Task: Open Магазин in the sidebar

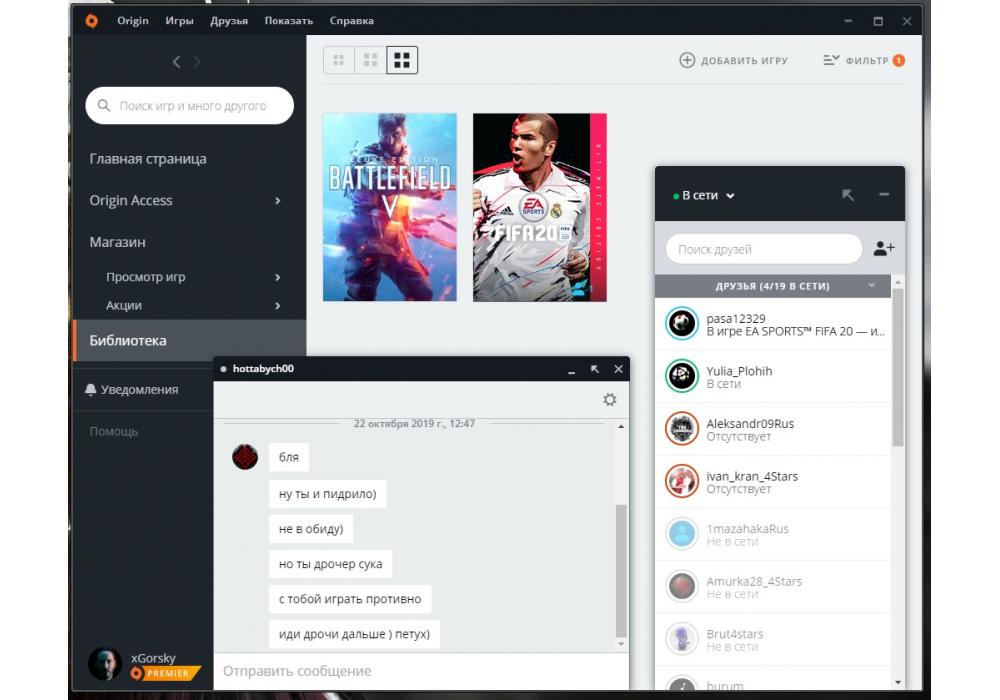Action: [117, 242]
